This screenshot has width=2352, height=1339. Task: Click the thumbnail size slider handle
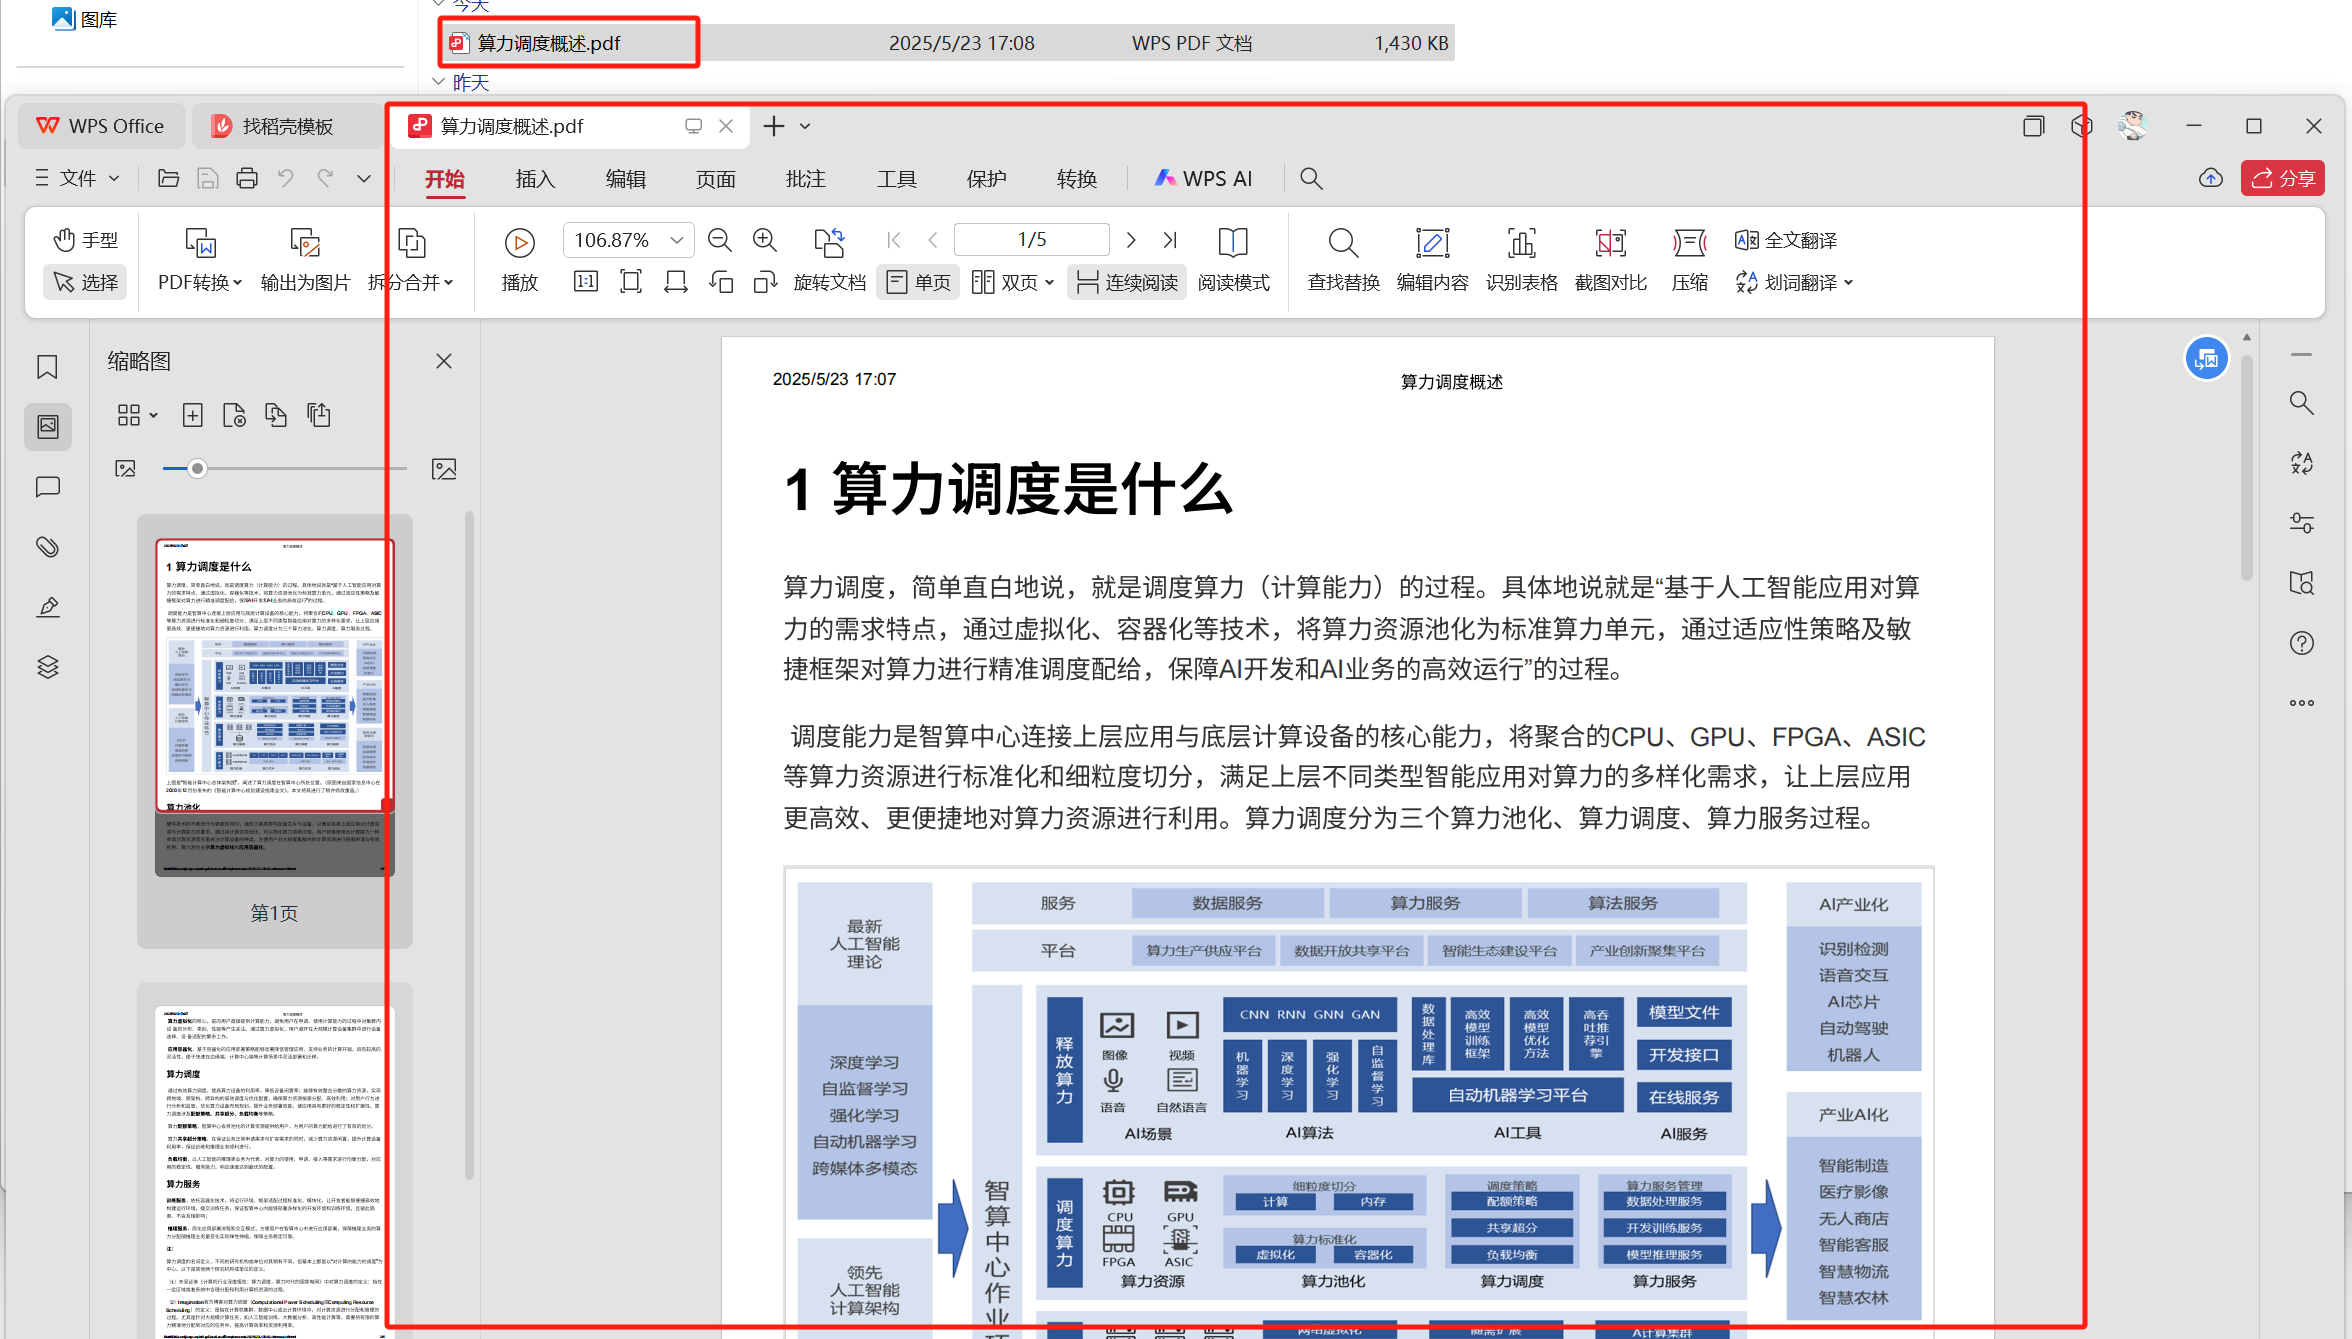click(x=198, y=468)
